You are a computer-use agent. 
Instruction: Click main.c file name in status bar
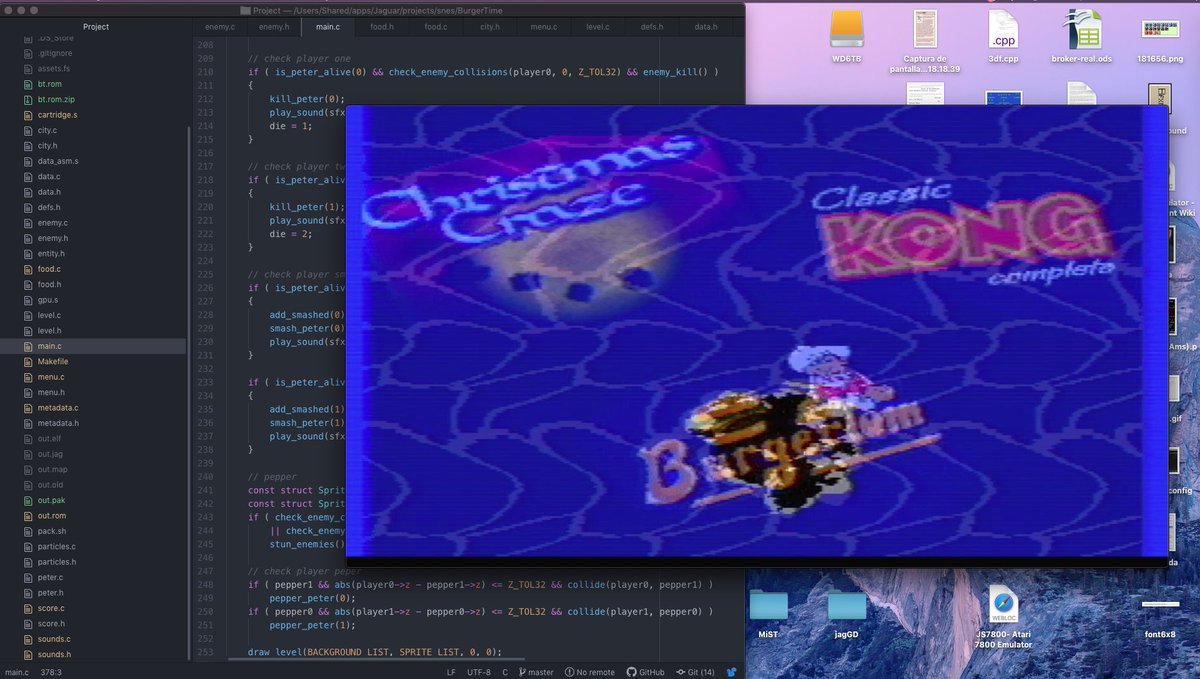(17, 672)
